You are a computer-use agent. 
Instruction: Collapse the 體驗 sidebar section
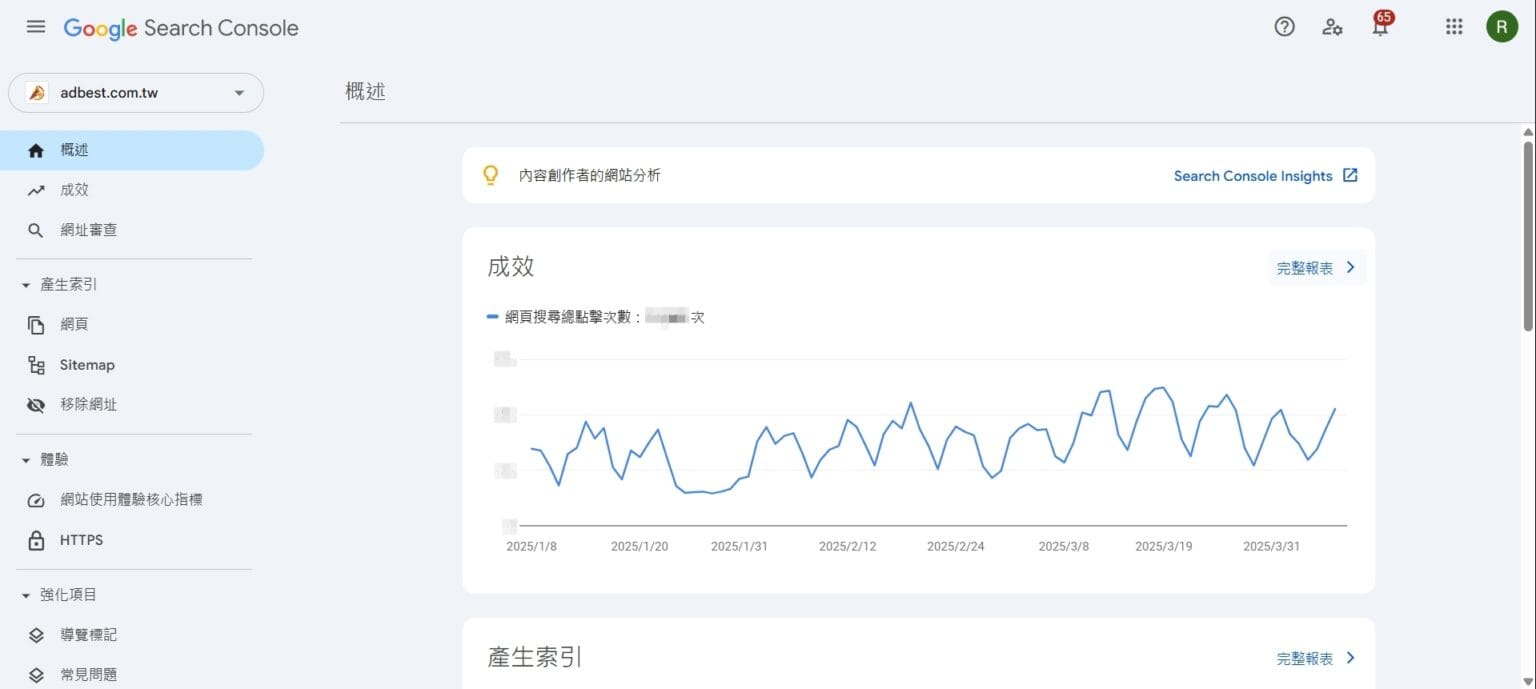tap(26, 460)
